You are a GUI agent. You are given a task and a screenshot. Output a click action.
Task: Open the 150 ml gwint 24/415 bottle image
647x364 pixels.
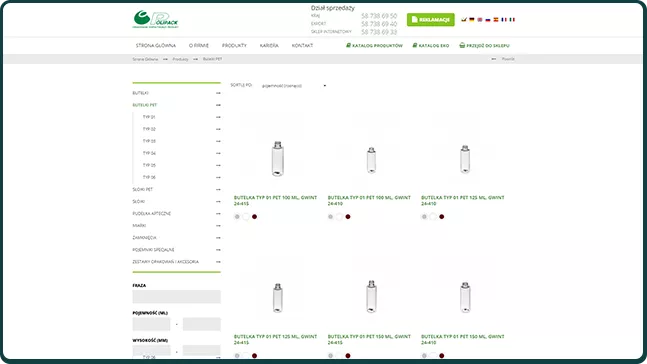(x=371, y=297)
